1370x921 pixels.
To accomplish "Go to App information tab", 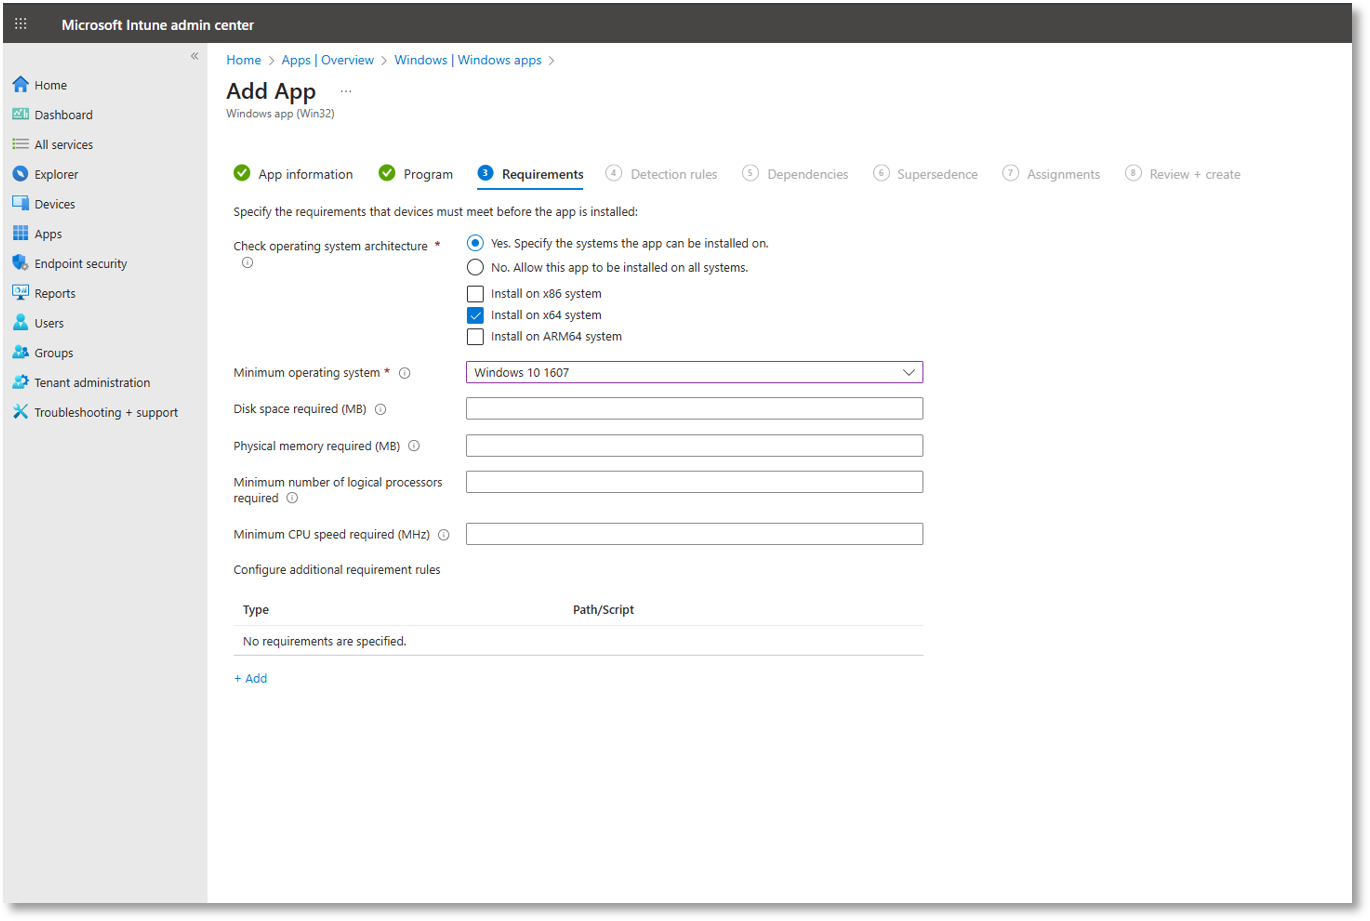I will tap(305, 174).
